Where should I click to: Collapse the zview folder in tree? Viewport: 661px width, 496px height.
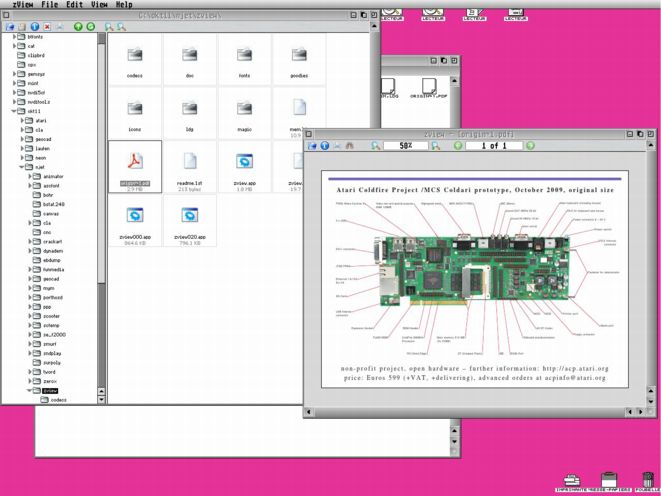(x=30, y=391)
